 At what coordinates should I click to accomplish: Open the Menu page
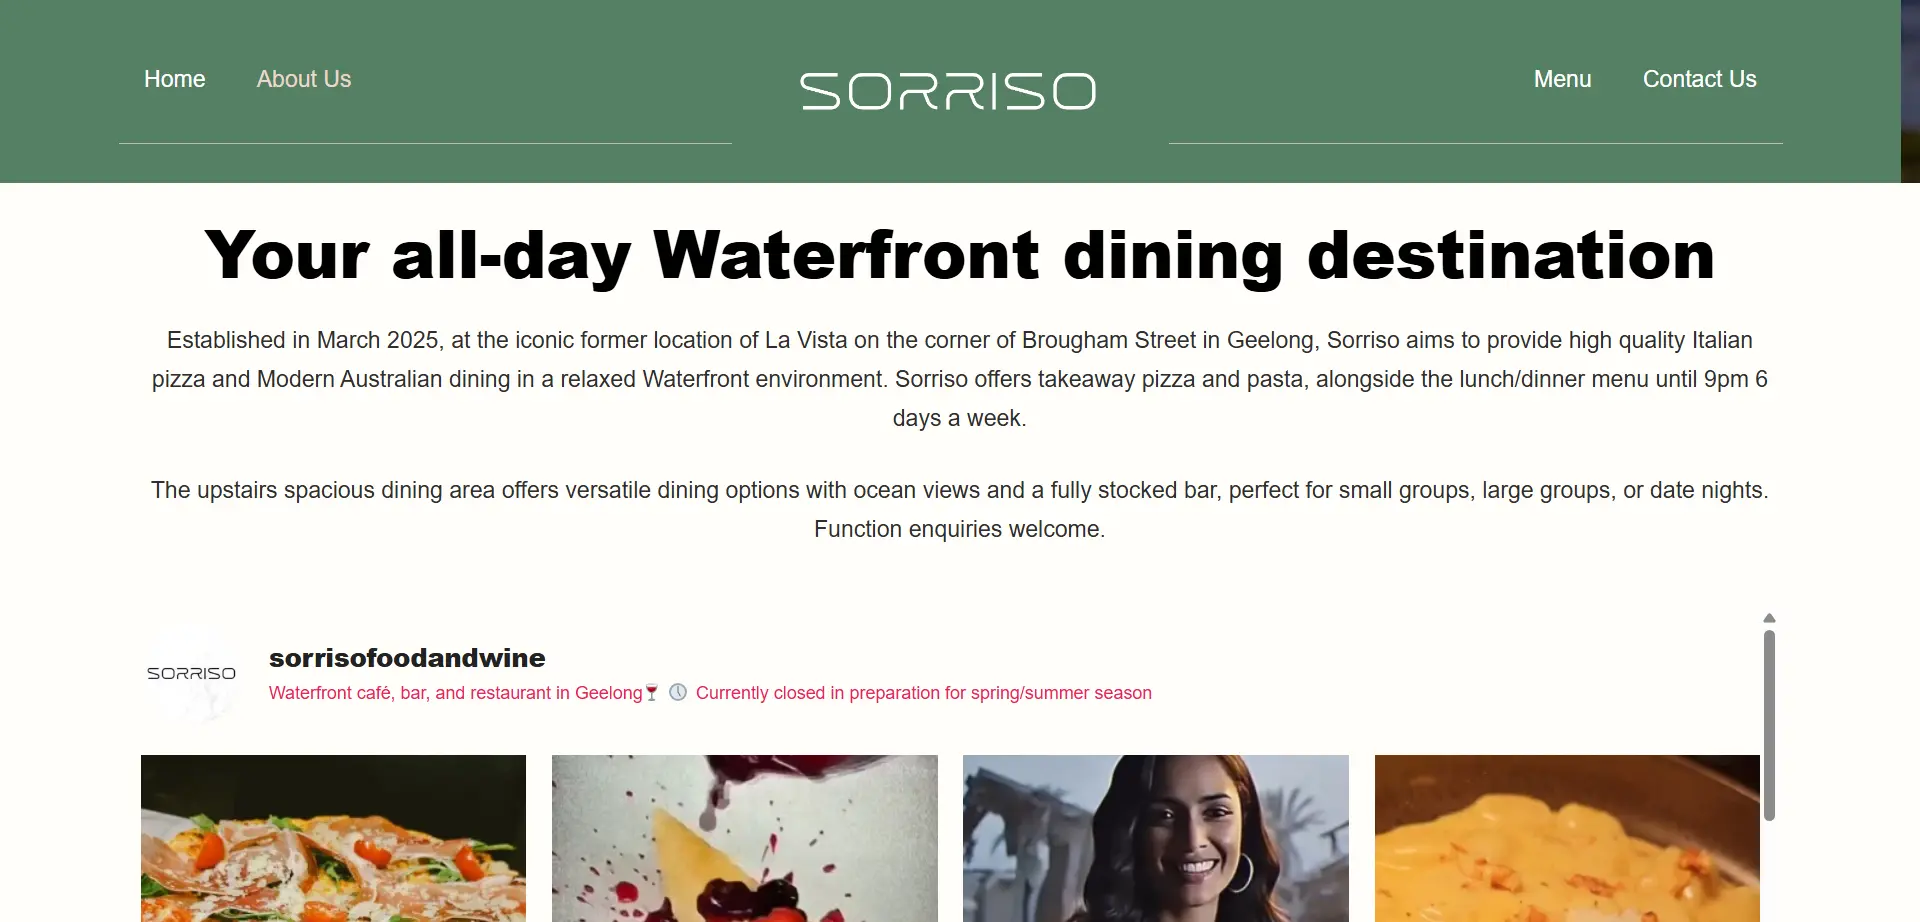pyautogui.click(x=1562, y=79)
